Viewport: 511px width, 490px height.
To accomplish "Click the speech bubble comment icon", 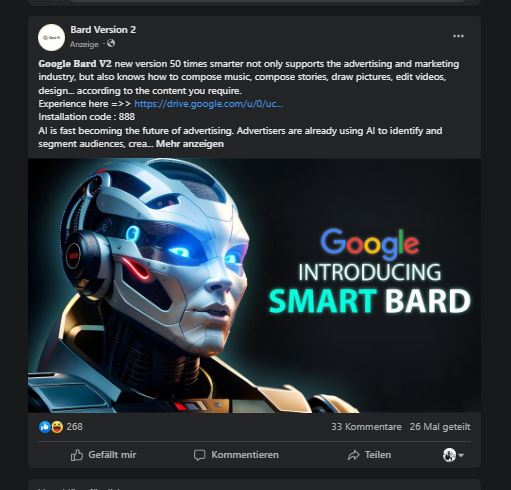I will (x=199, y=455).
